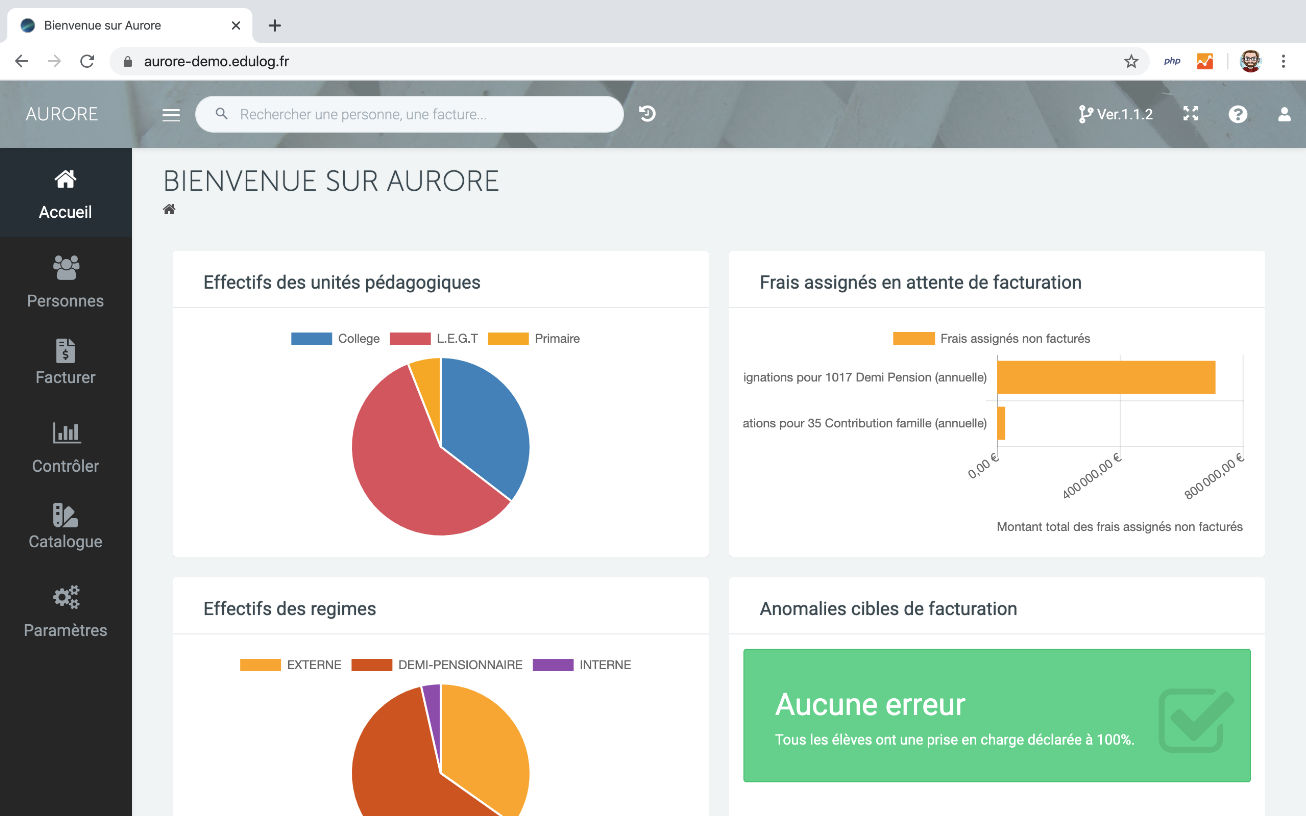
Task: Click the Anomalies cibles de facturation heading
Action: pyautogui.click(x=888, y=609)
